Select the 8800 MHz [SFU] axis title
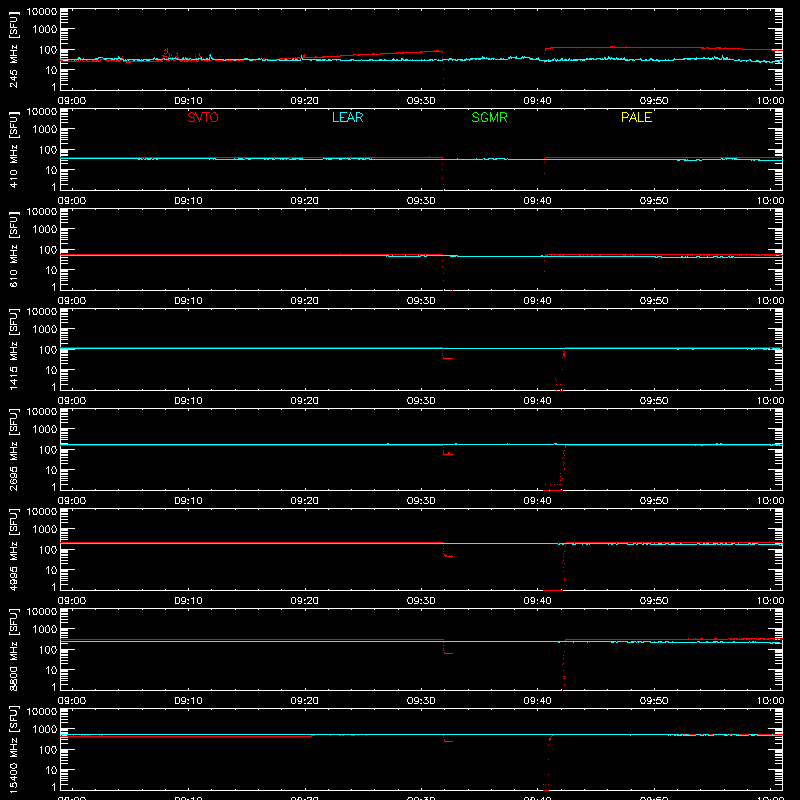 pyautogui.click(x=13, y=649)
